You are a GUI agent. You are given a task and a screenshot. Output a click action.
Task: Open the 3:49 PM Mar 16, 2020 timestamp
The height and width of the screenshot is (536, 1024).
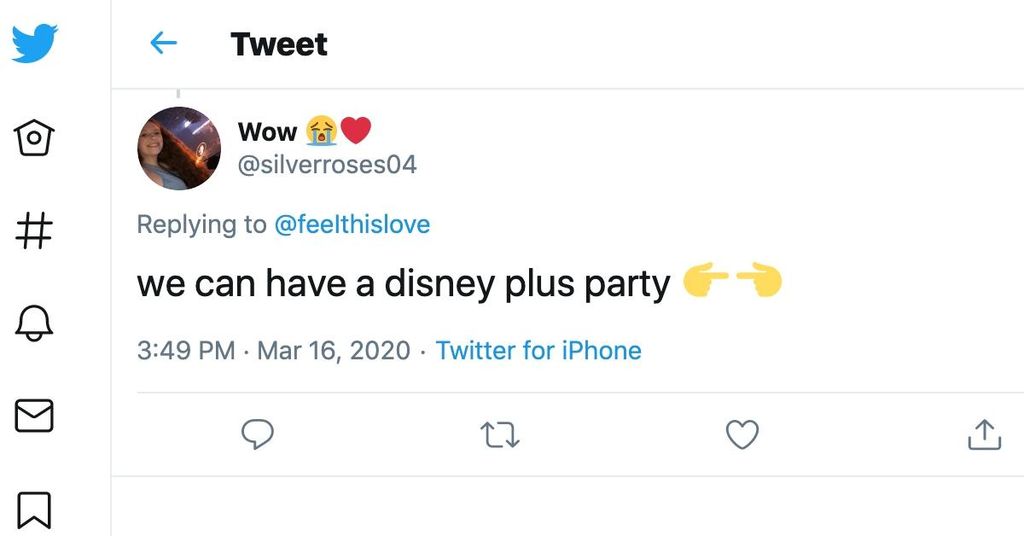pos(274,351)
